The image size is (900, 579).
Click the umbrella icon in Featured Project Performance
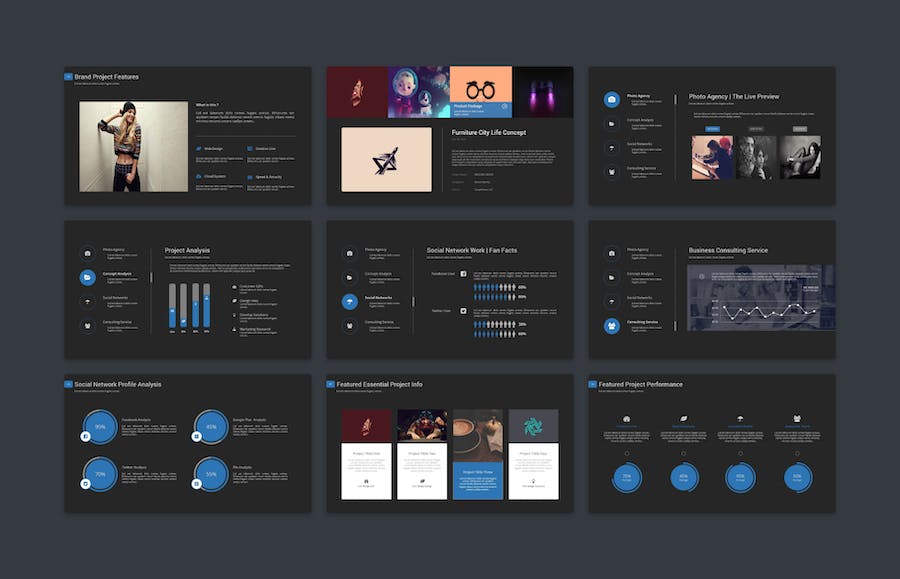click(741, 419)
